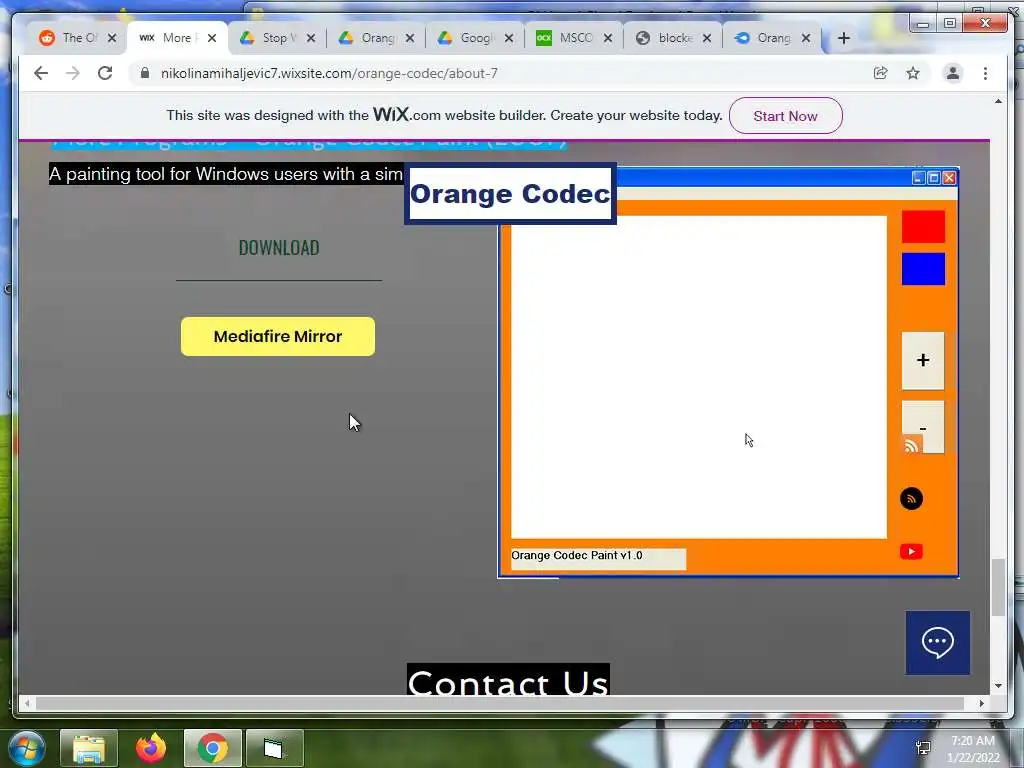Open File Explorer from taskbar
Screen dimensions: 1024x768
[89, 748]
